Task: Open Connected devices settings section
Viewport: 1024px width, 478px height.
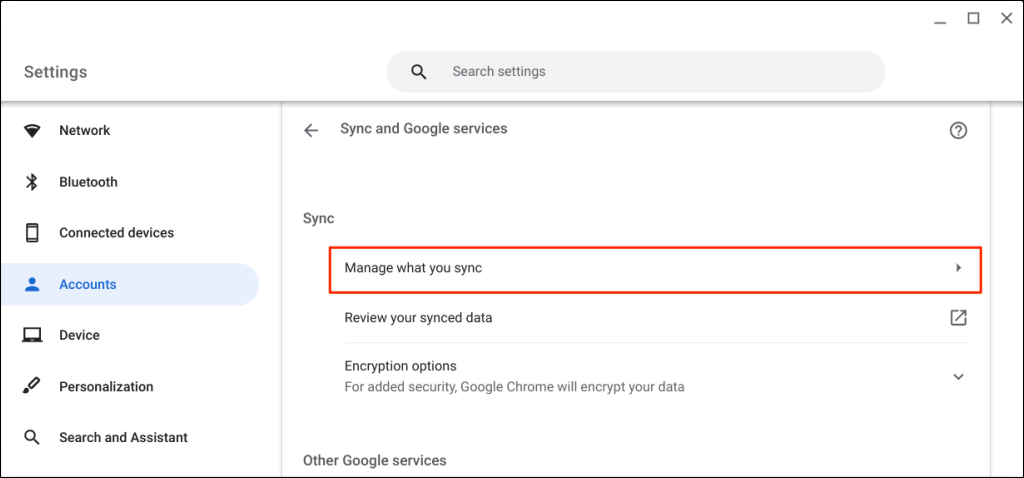Action: [116, 233]
